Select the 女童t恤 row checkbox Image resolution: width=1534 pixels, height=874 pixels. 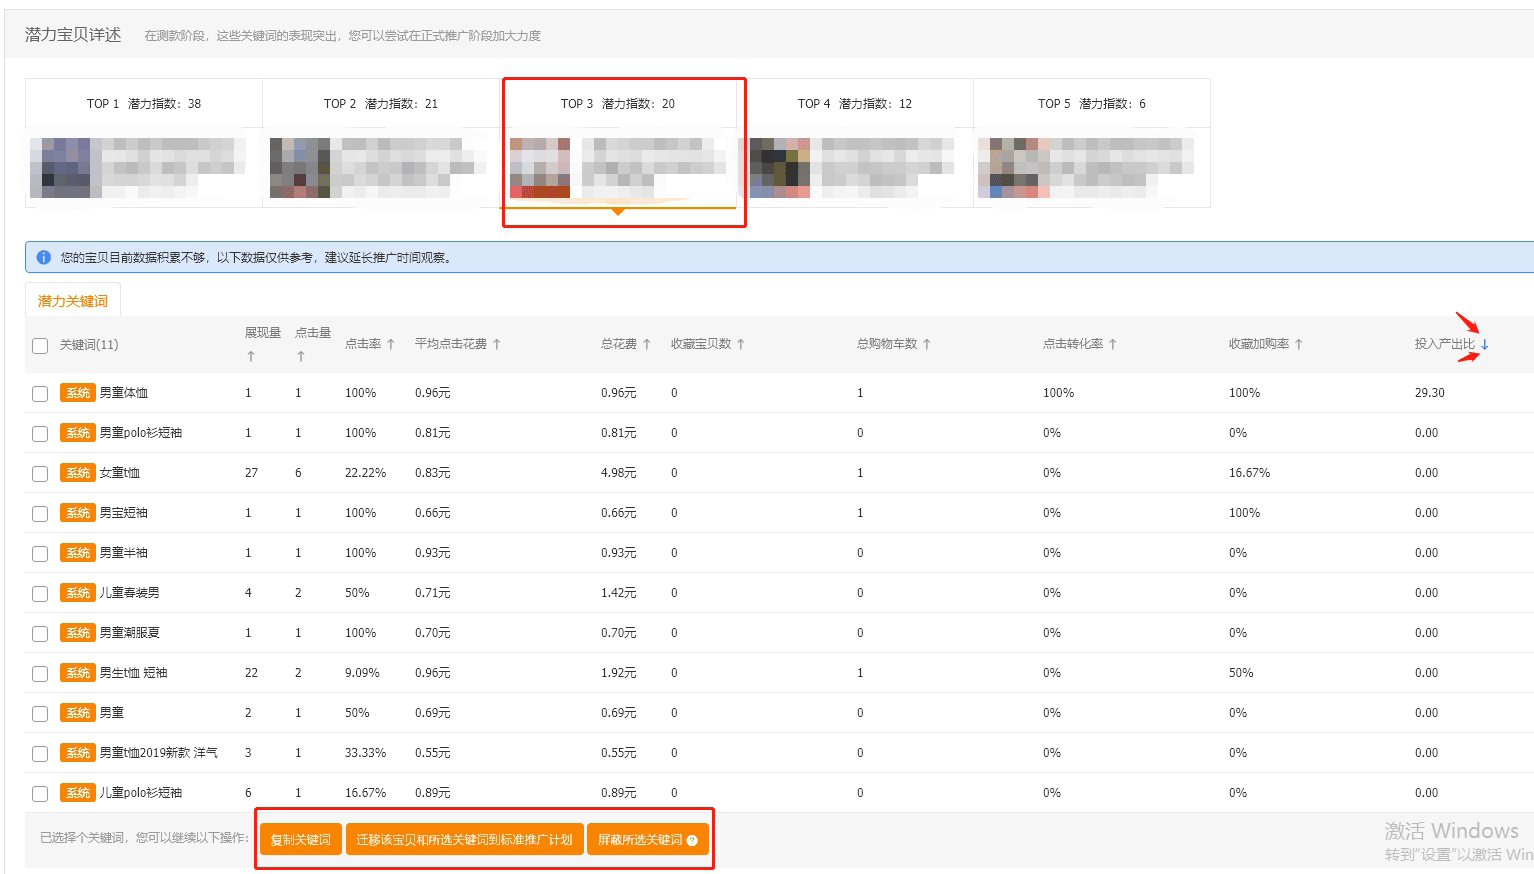(40, 474)
